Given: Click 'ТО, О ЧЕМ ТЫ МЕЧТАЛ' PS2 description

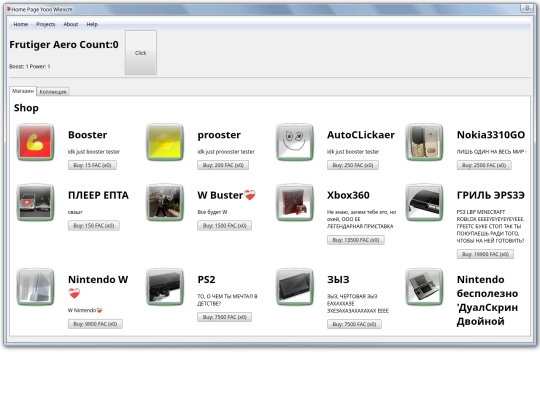Looking at the screenshot, I should (x=227, y=300).
